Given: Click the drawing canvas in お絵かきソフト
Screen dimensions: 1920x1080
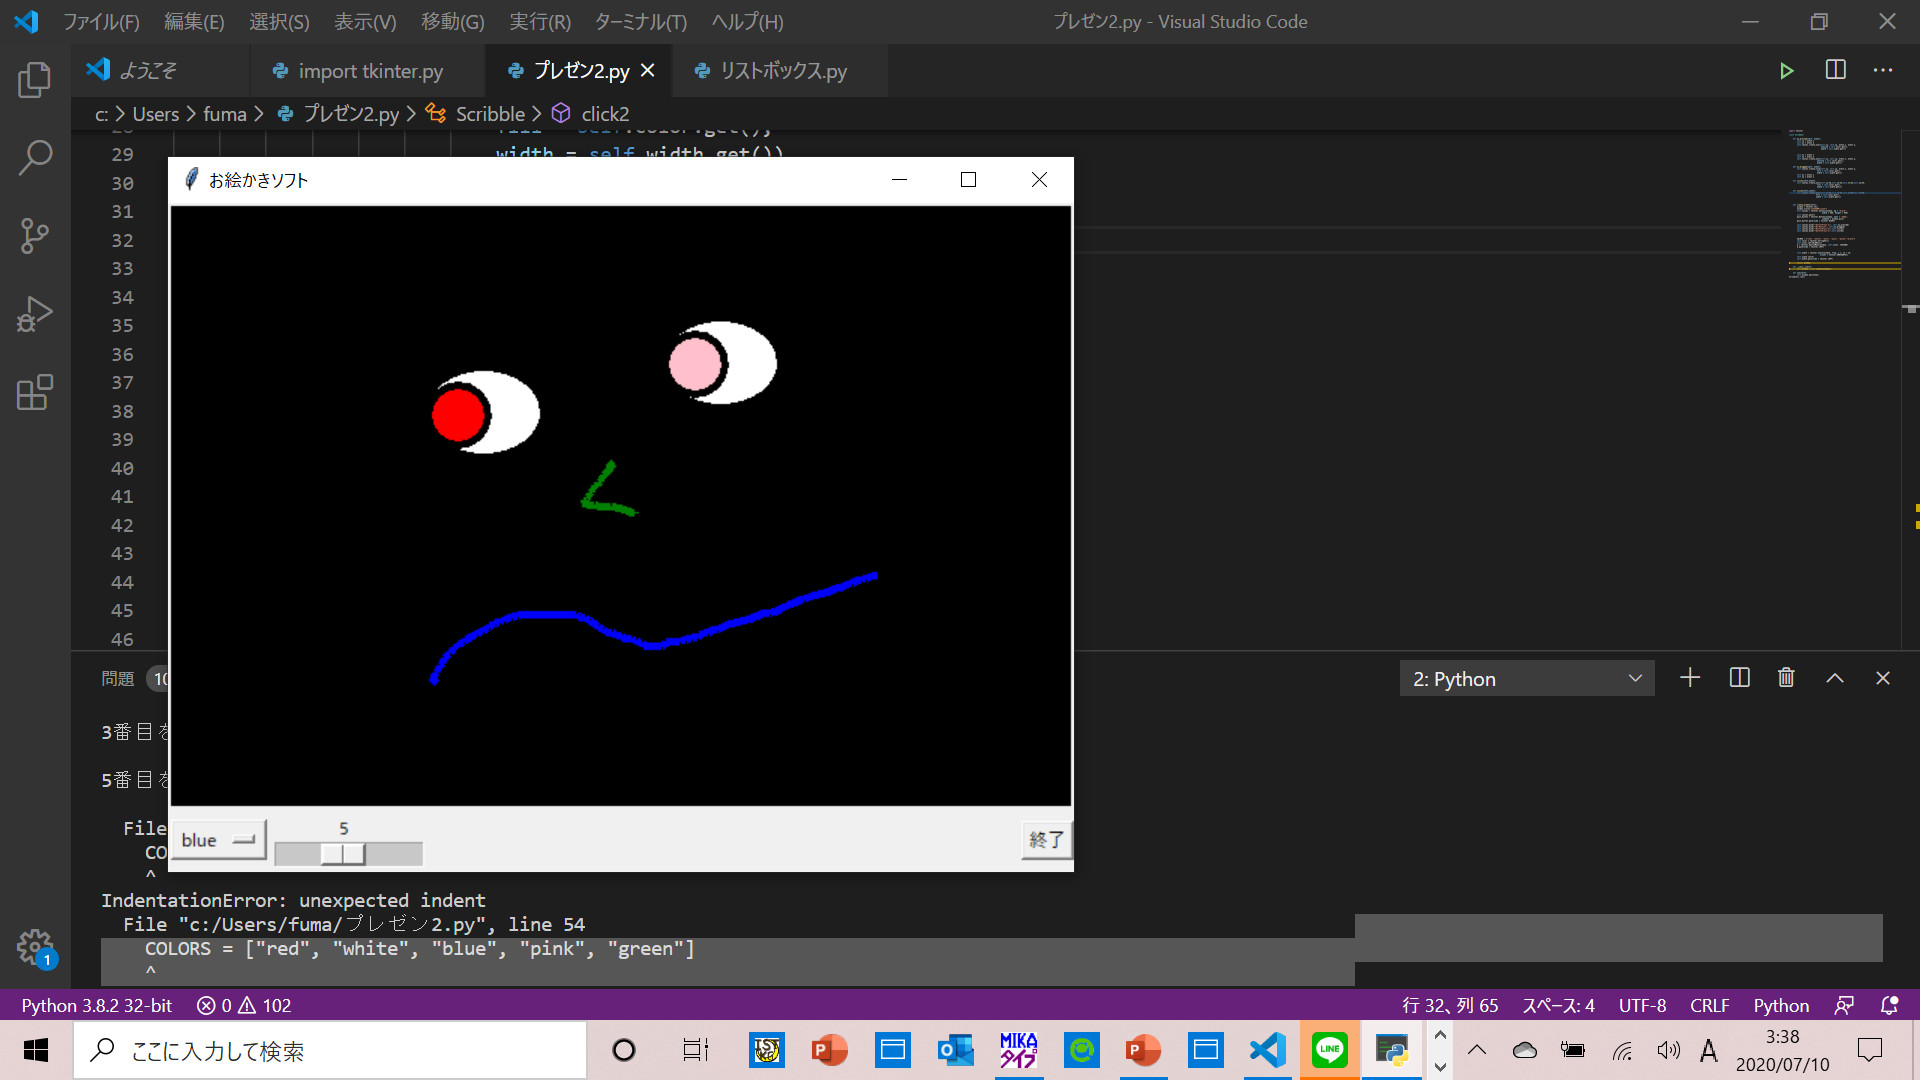Looking at the screenshot, I should (x=621, y=506).
